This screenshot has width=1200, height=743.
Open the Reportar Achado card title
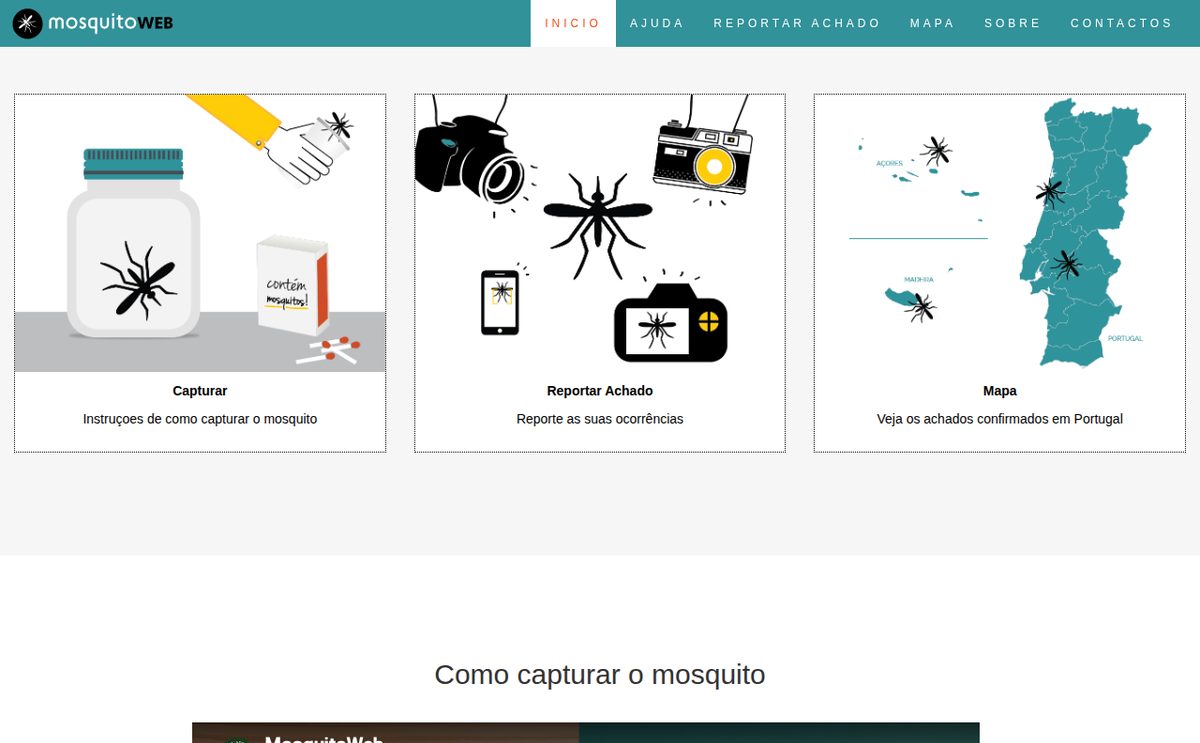click(x=600, y=391)
